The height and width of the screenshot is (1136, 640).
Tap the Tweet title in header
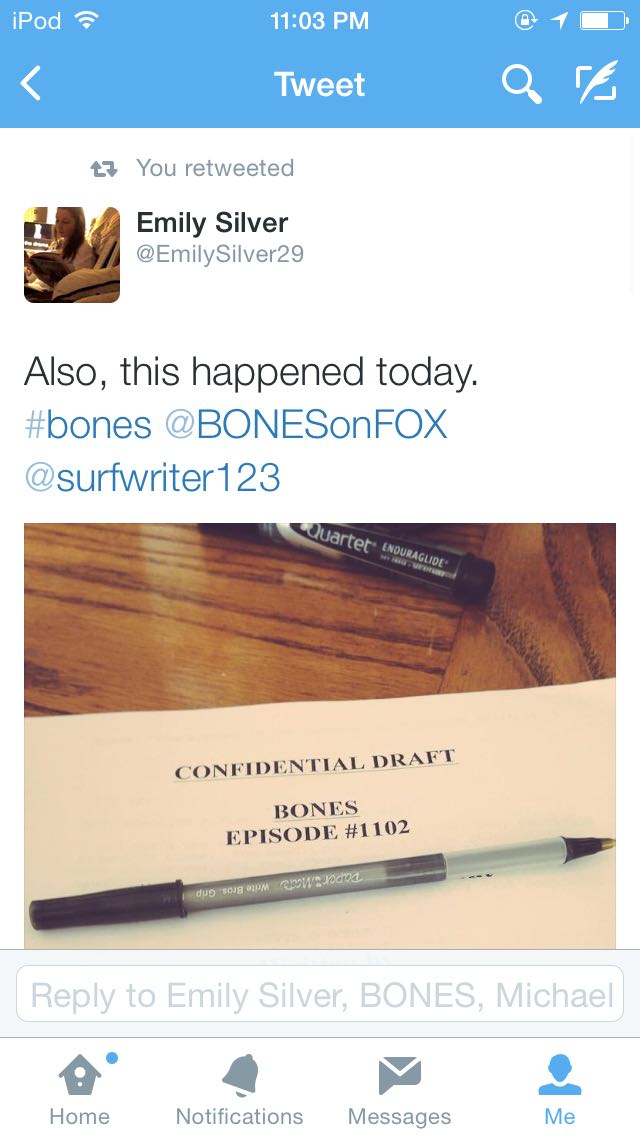click(320, 84)
